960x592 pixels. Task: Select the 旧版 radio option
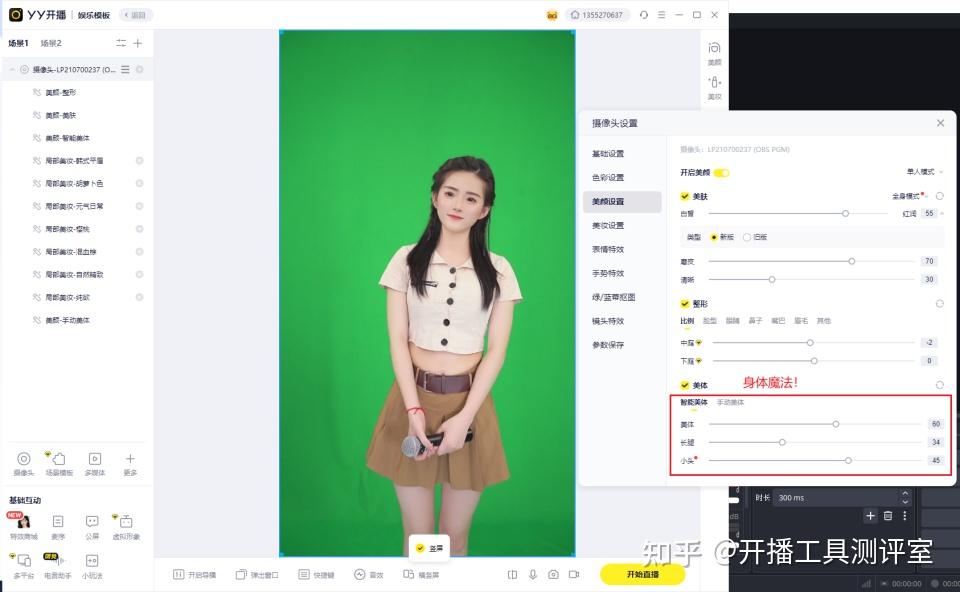tap(747, 237)
